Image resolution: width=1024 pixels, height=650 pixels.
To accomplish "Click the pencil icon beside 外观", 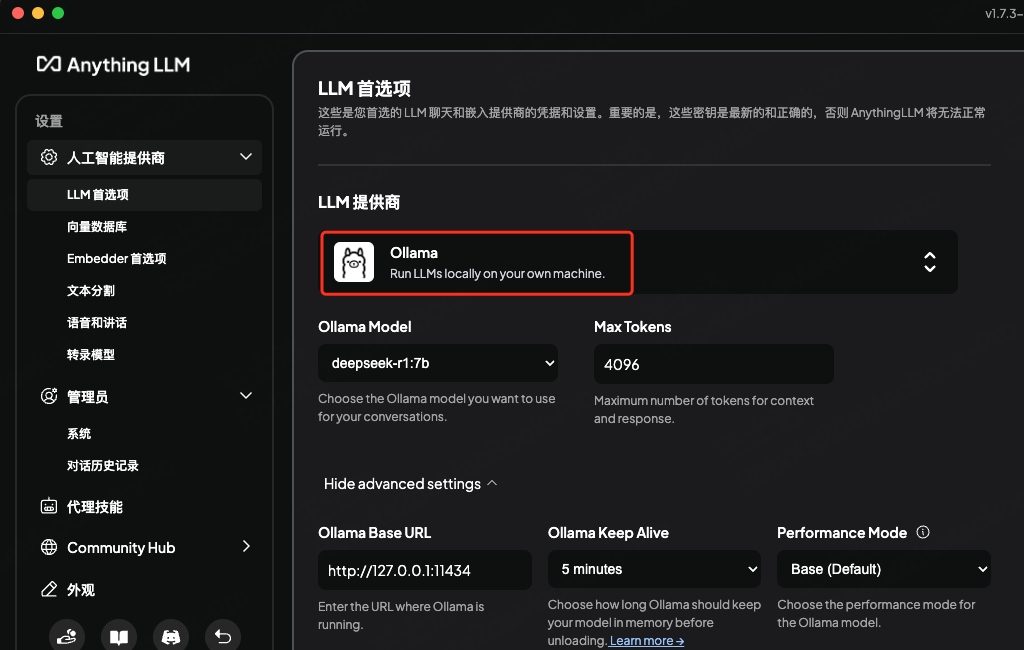I will pos(49,589).
